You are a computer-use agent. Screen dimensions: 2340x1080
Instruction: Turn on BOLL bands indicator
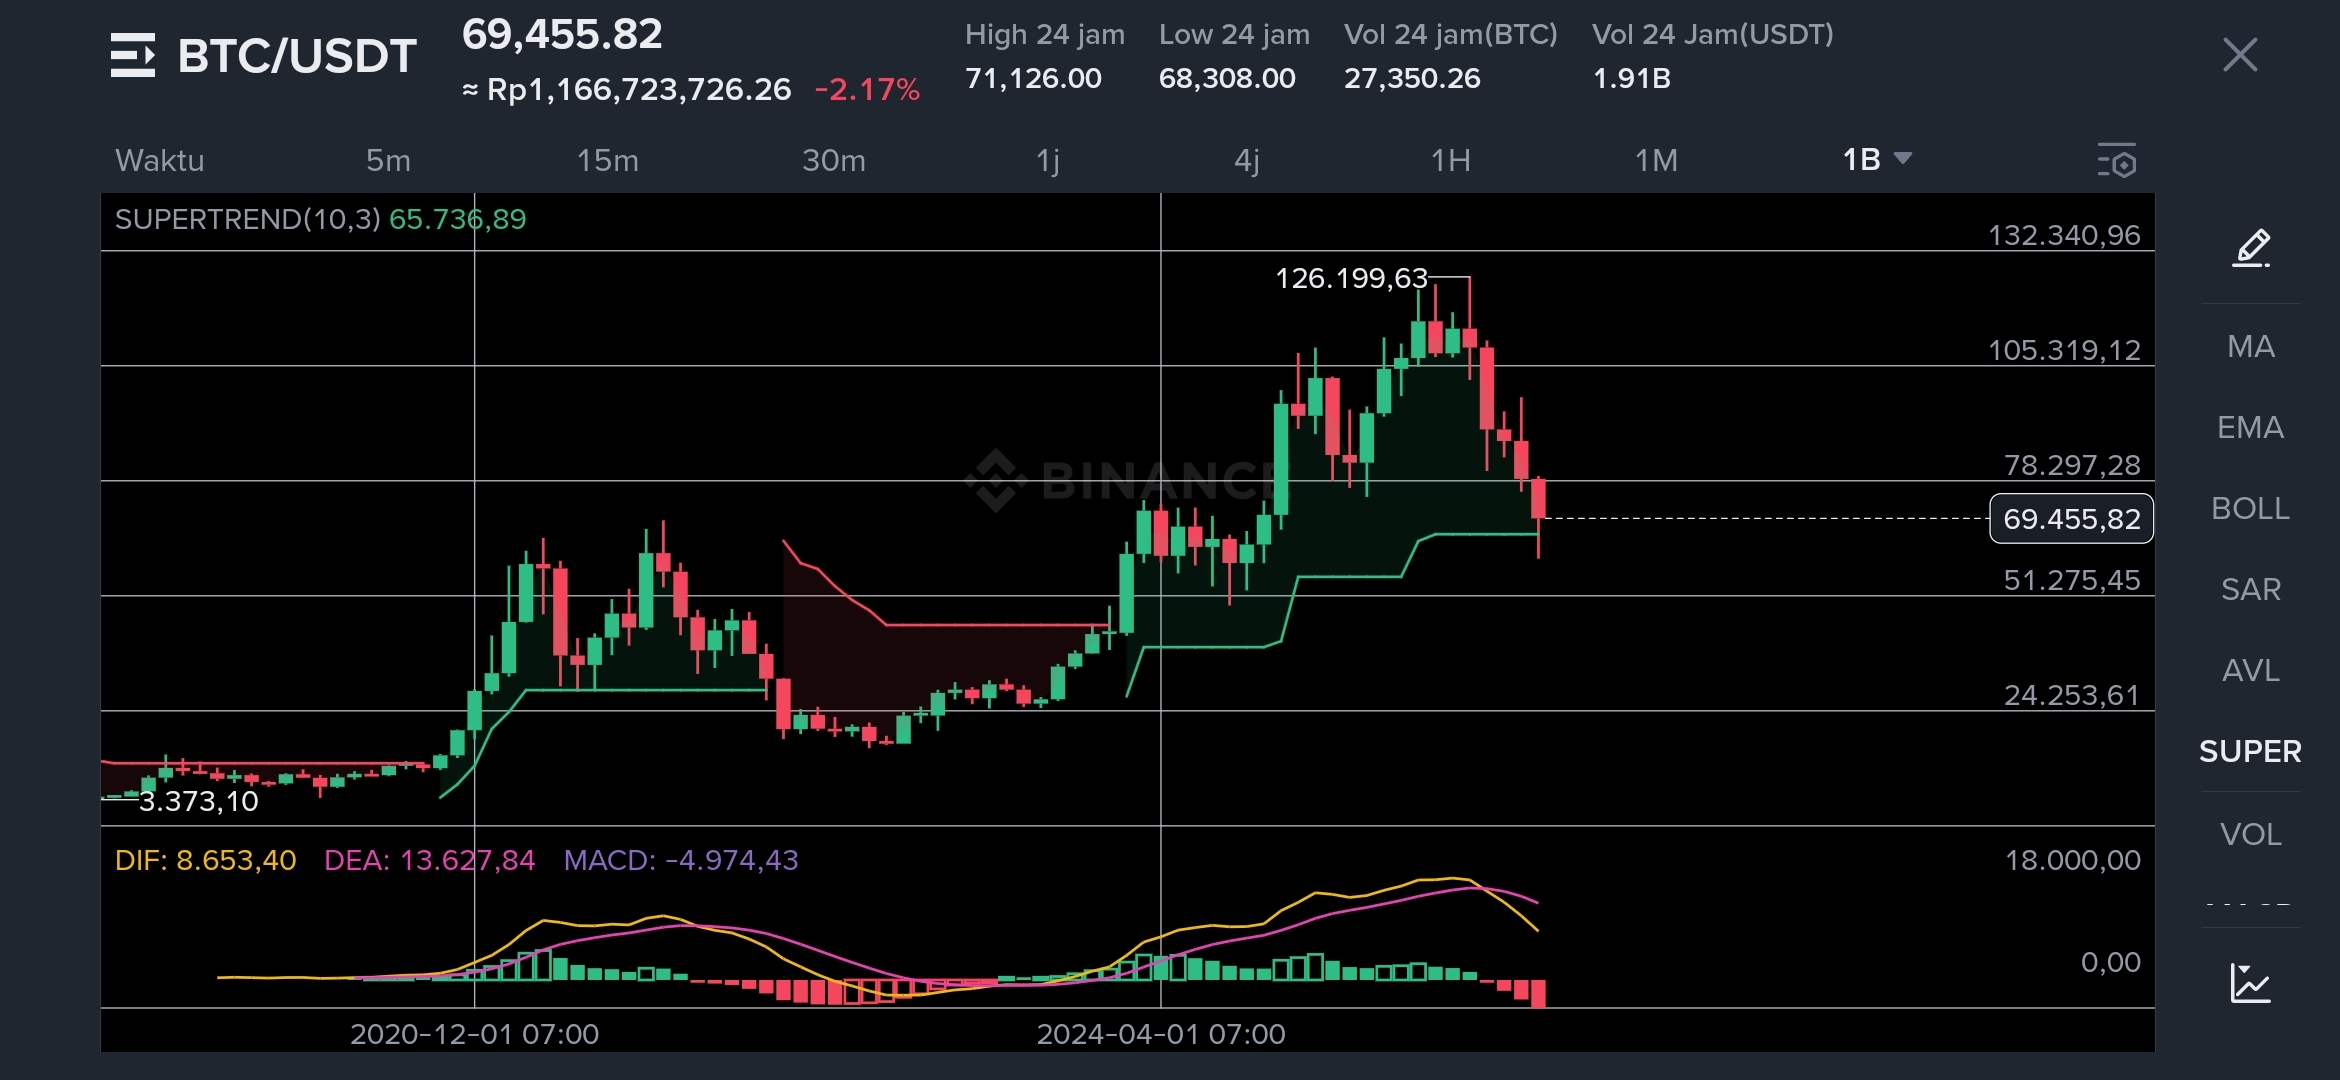(2250, 509)
